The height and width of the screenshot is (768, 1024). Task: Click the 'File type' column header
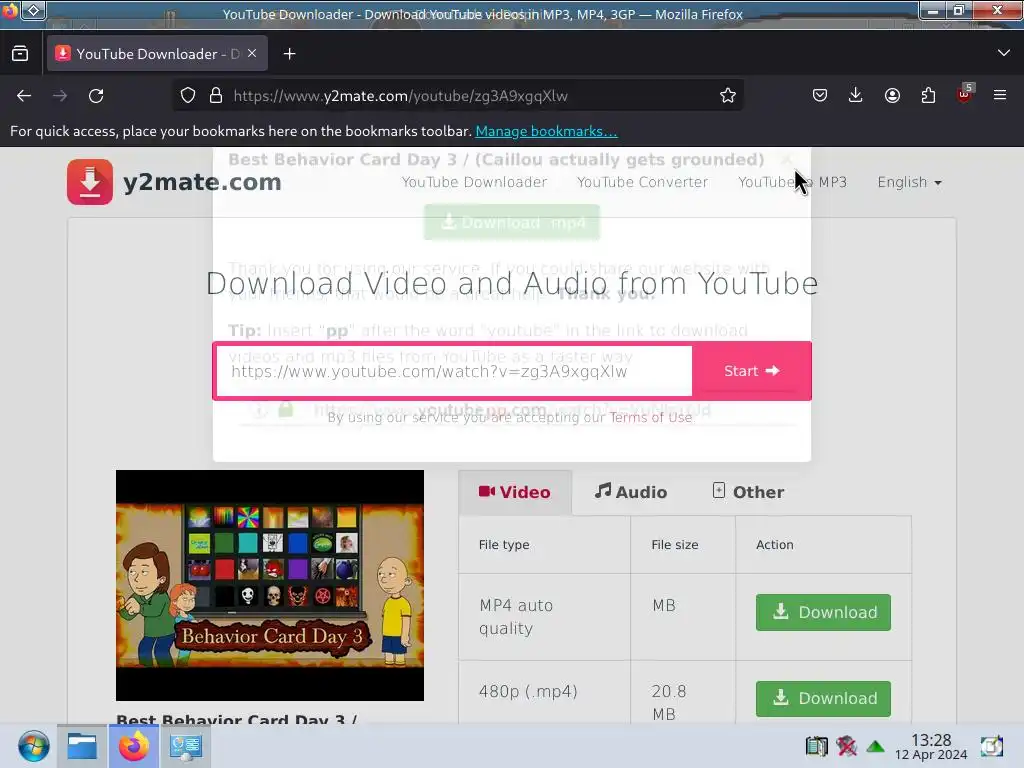pos(504,545)
